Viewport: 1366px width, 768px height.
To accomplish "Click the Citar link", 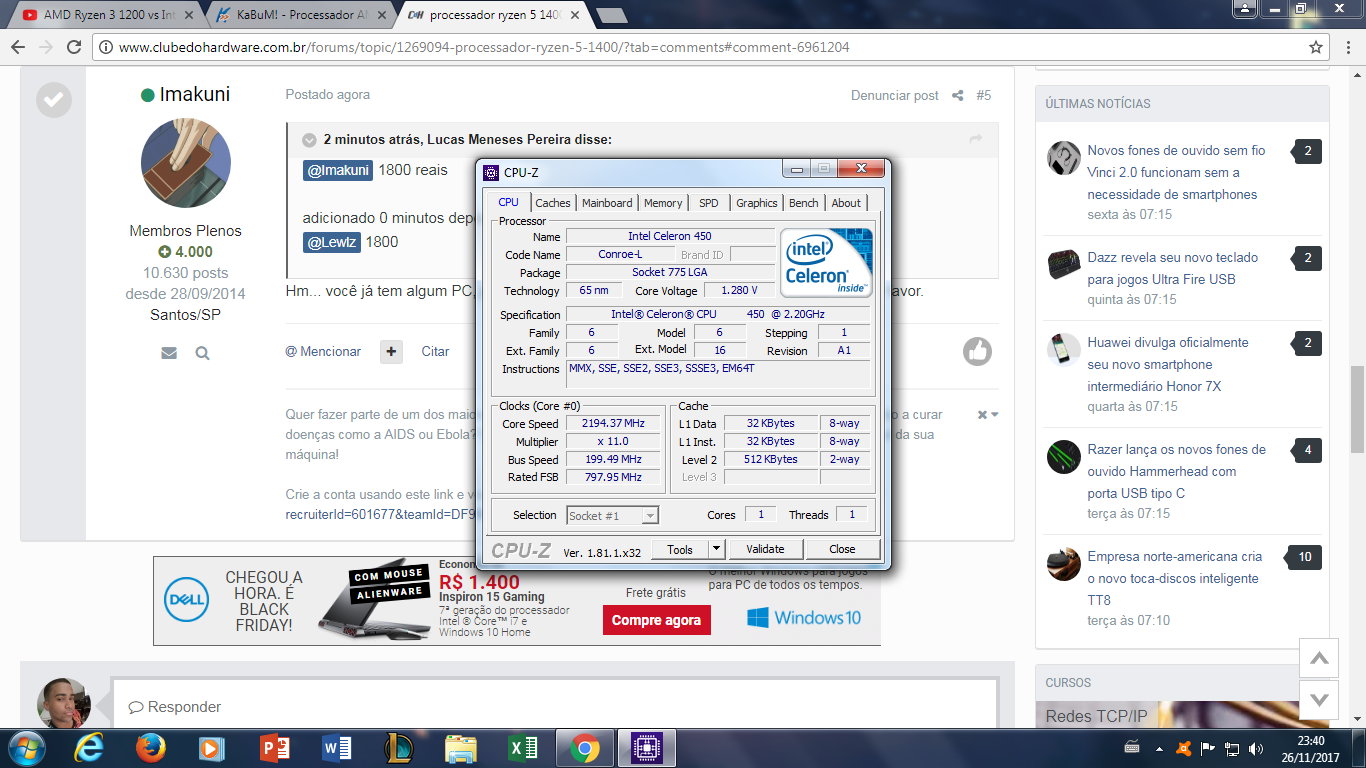I will tap(435, 351).
